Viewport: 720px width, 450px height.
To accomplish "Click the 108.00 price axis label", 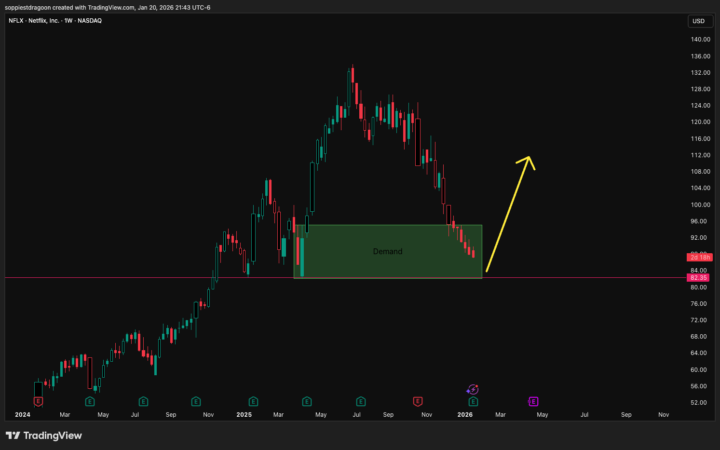I will (x=701, y=172).
